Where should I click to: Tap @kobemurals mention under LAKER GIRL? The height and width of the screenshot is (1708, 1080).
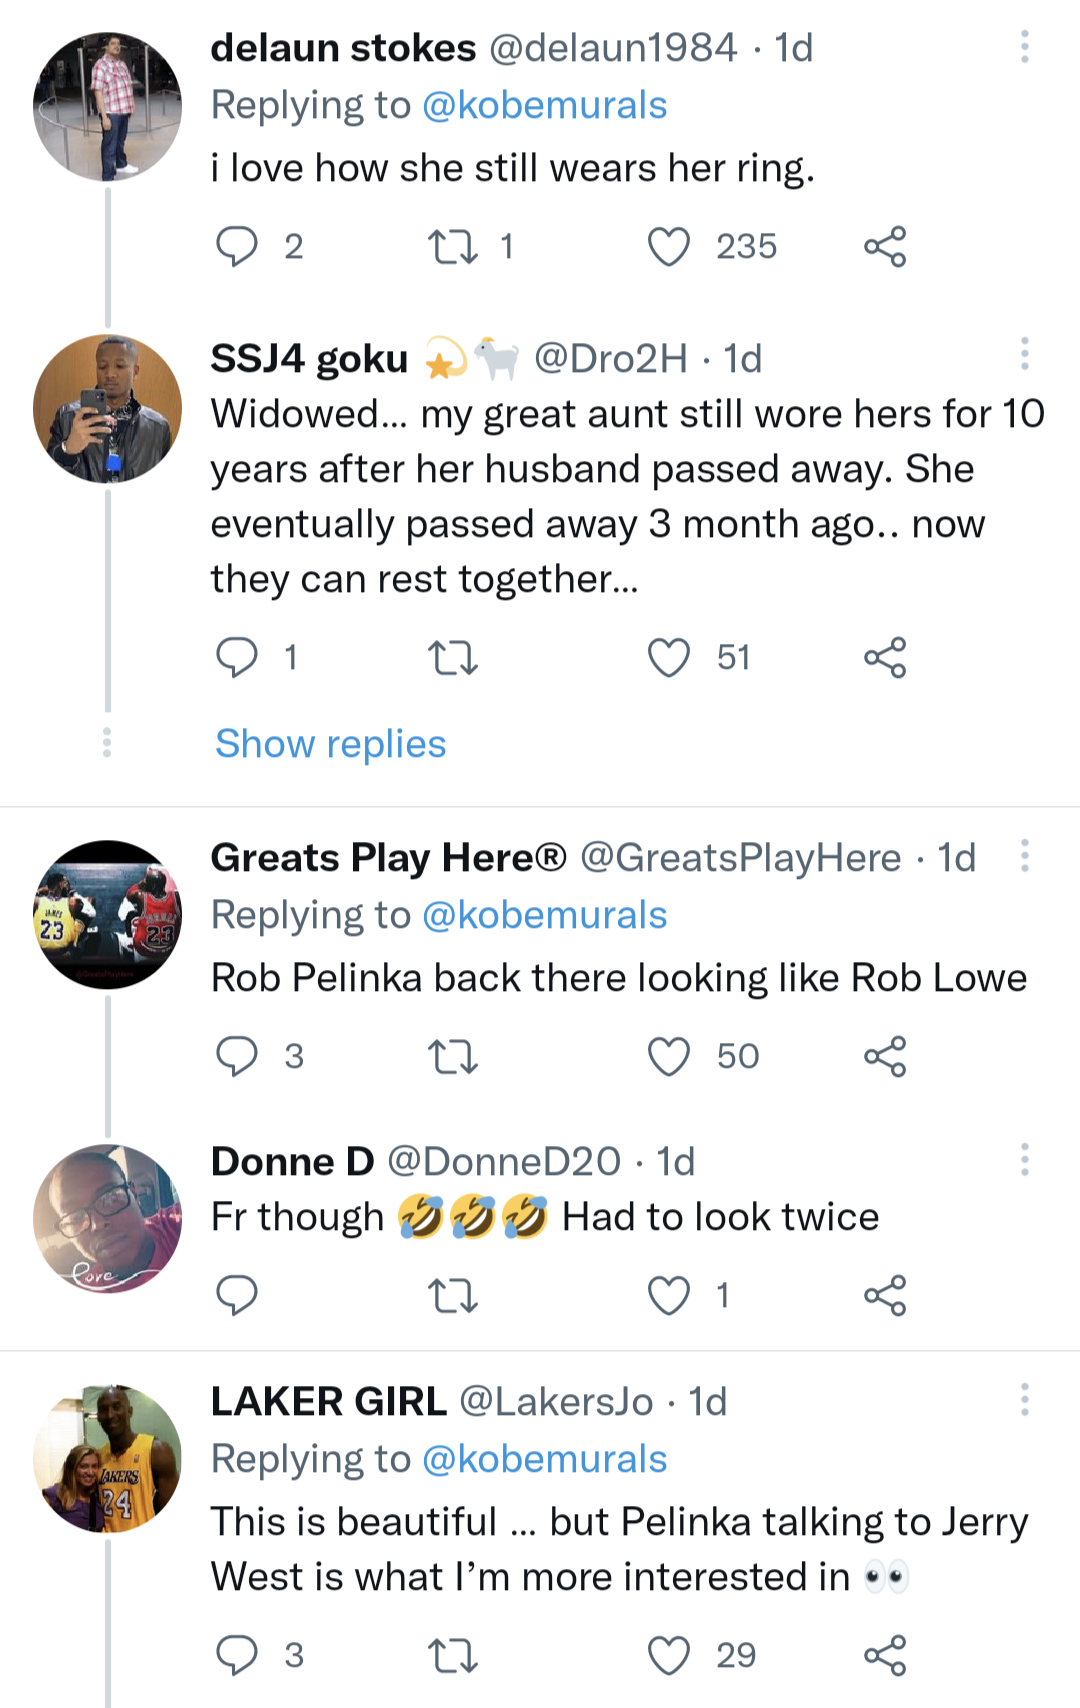(x=544, y=1460)
